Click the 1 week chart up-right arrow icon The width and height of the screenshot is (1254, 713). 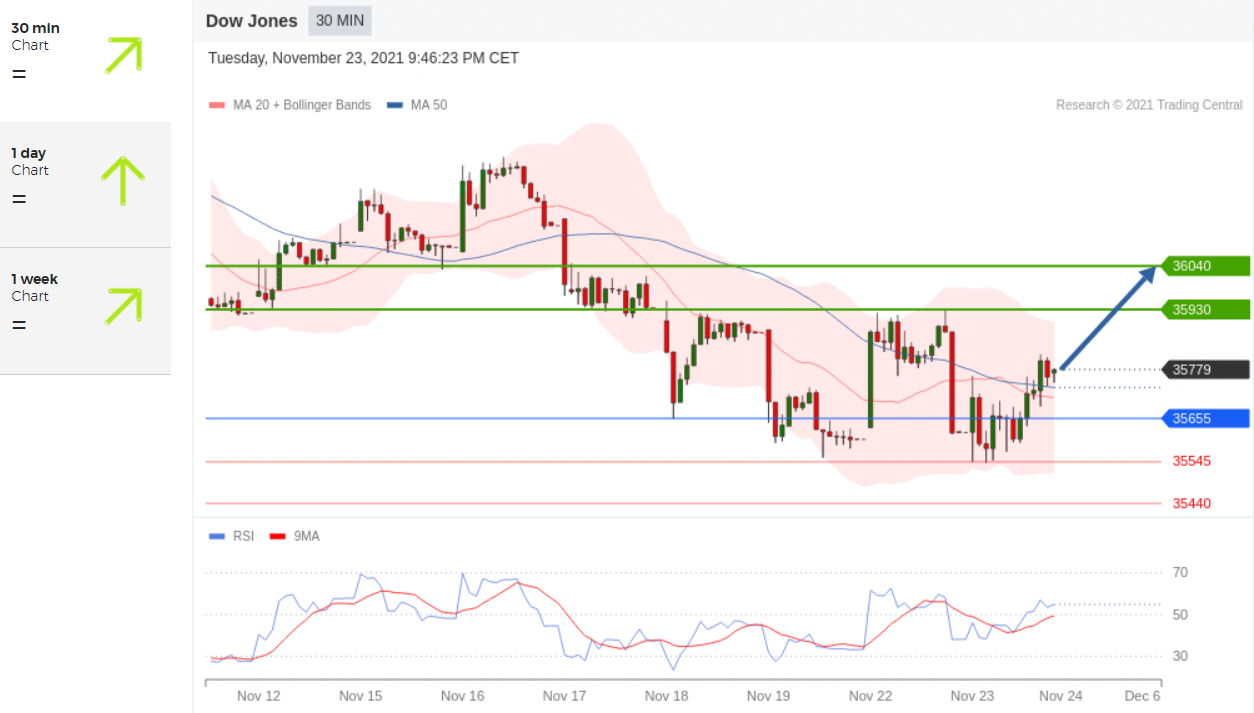tap(123, 306)
